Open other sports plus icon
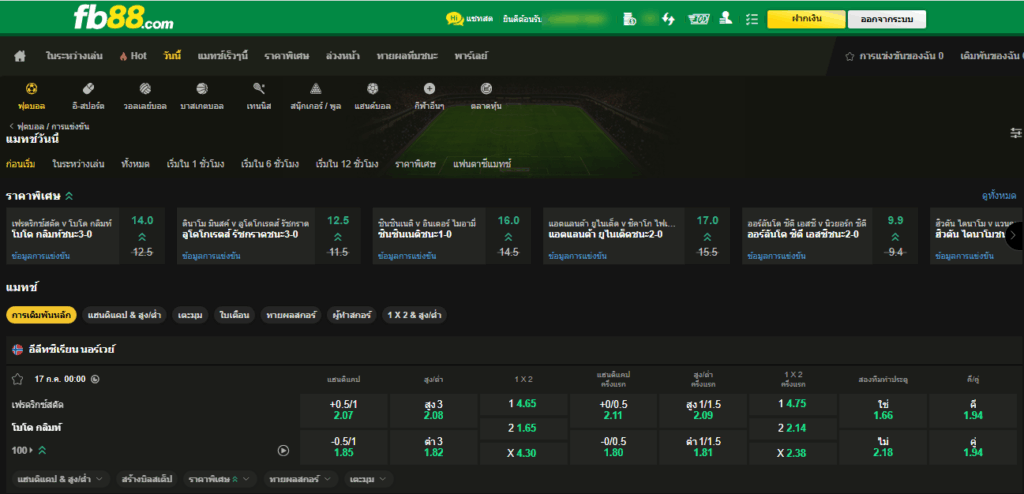The width and height of the screenshot is (1024, 494). click(429, 88)
